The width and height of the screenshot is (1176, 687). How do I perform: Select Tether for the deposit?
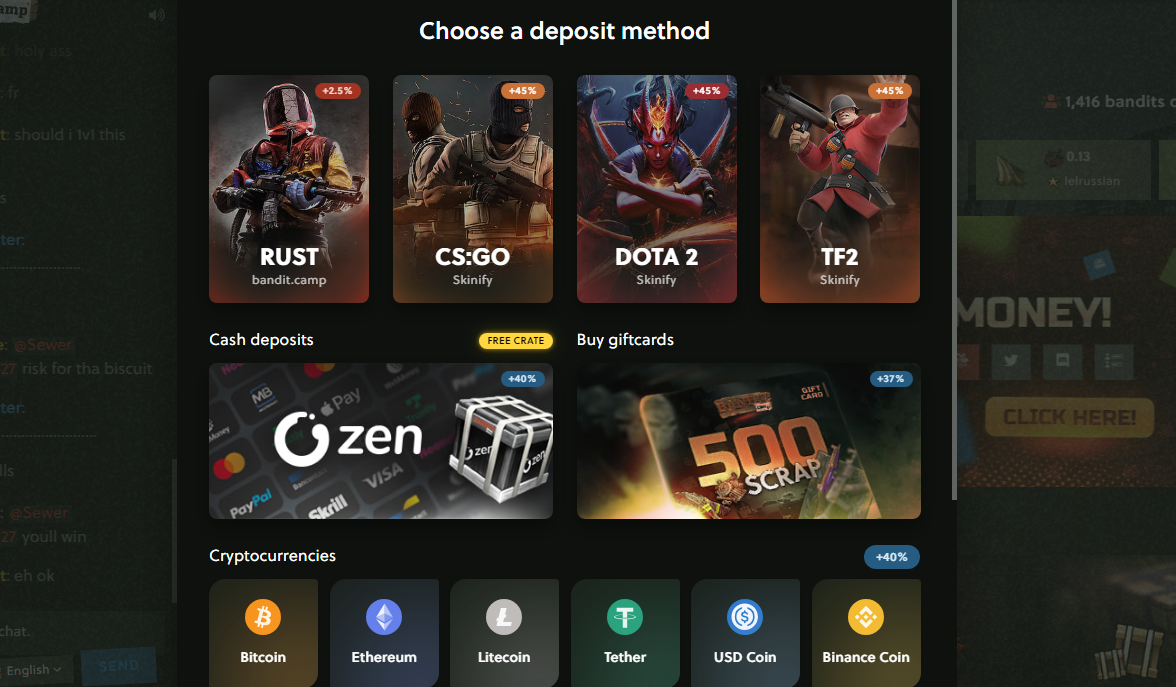625,633
